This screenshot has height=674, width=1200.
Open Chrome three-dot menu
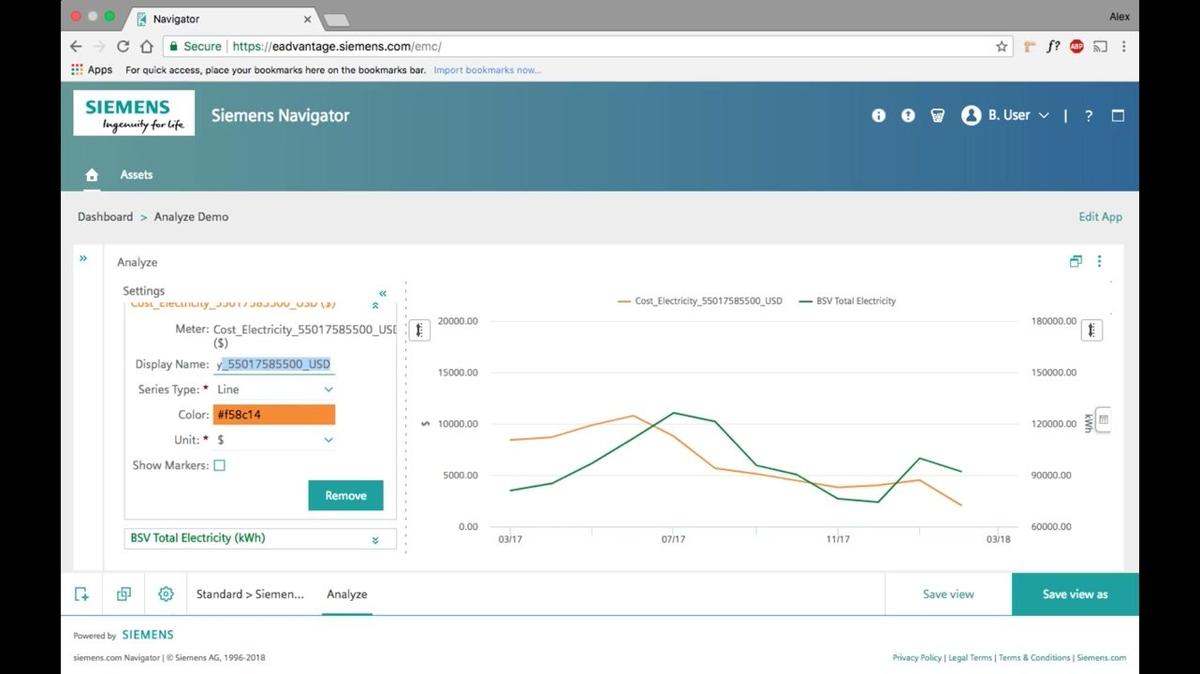click(1124, 46)
